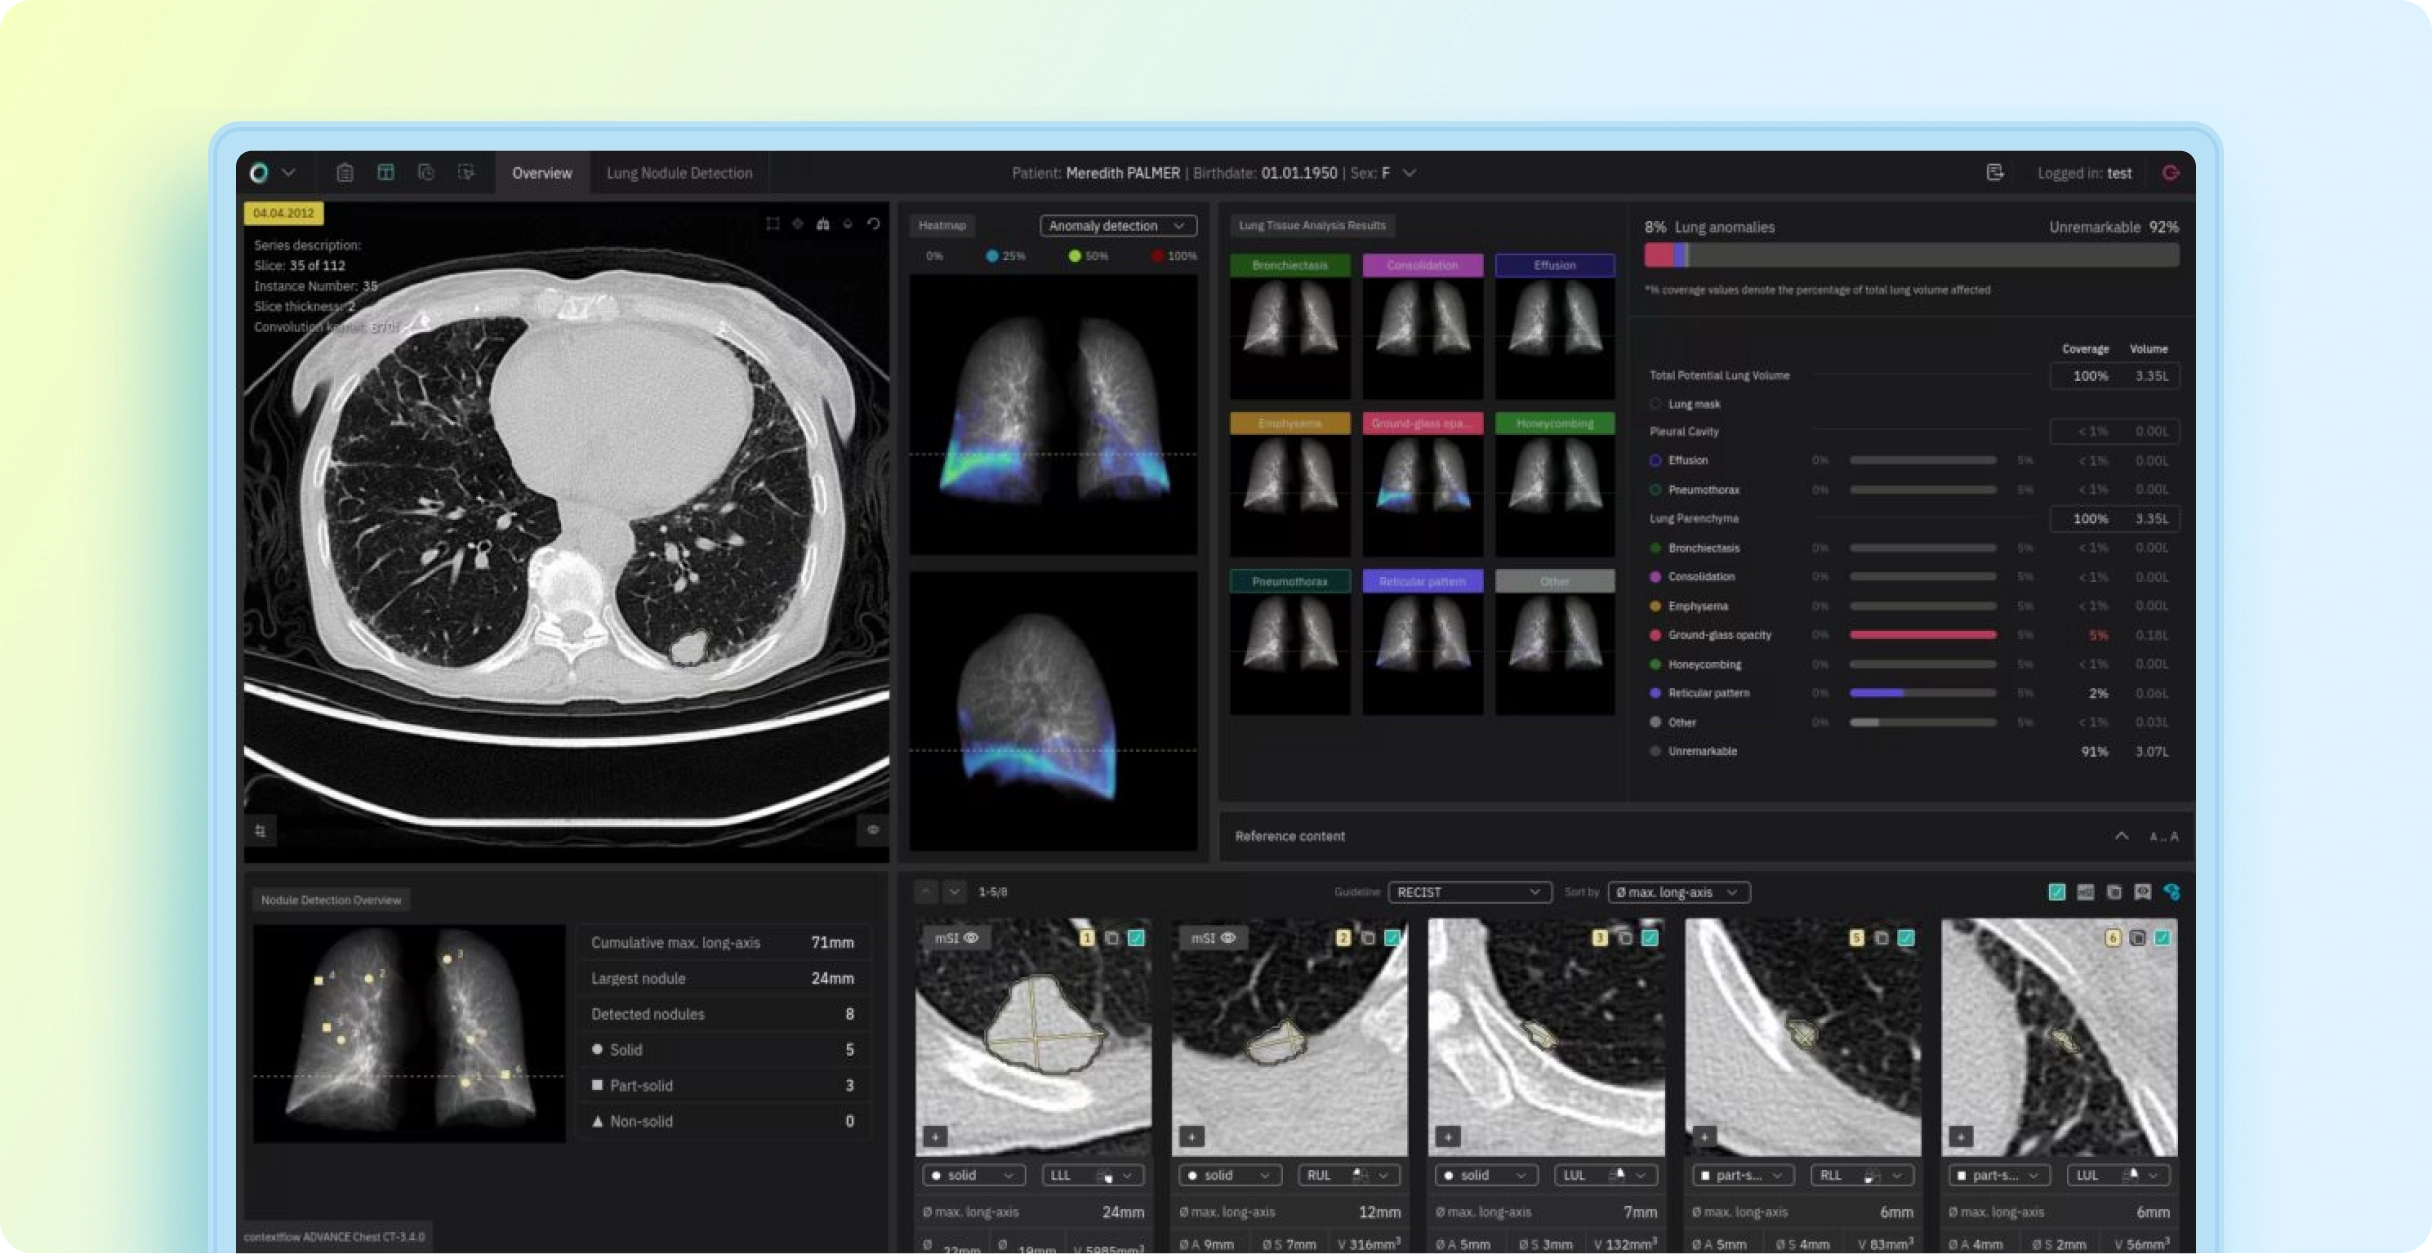Click the selection-cursor icon in the top toolbar
Screen dimensions: 2432x1257
[x=466, y=173]
